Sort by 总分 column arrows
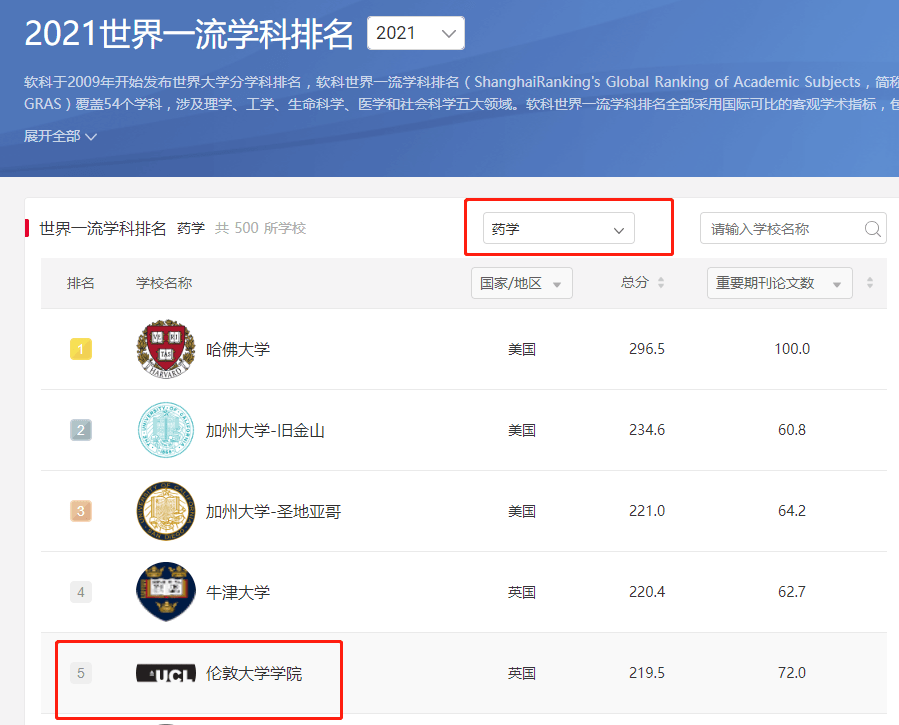The image size is (899, 725). click(x=661, y=283)
